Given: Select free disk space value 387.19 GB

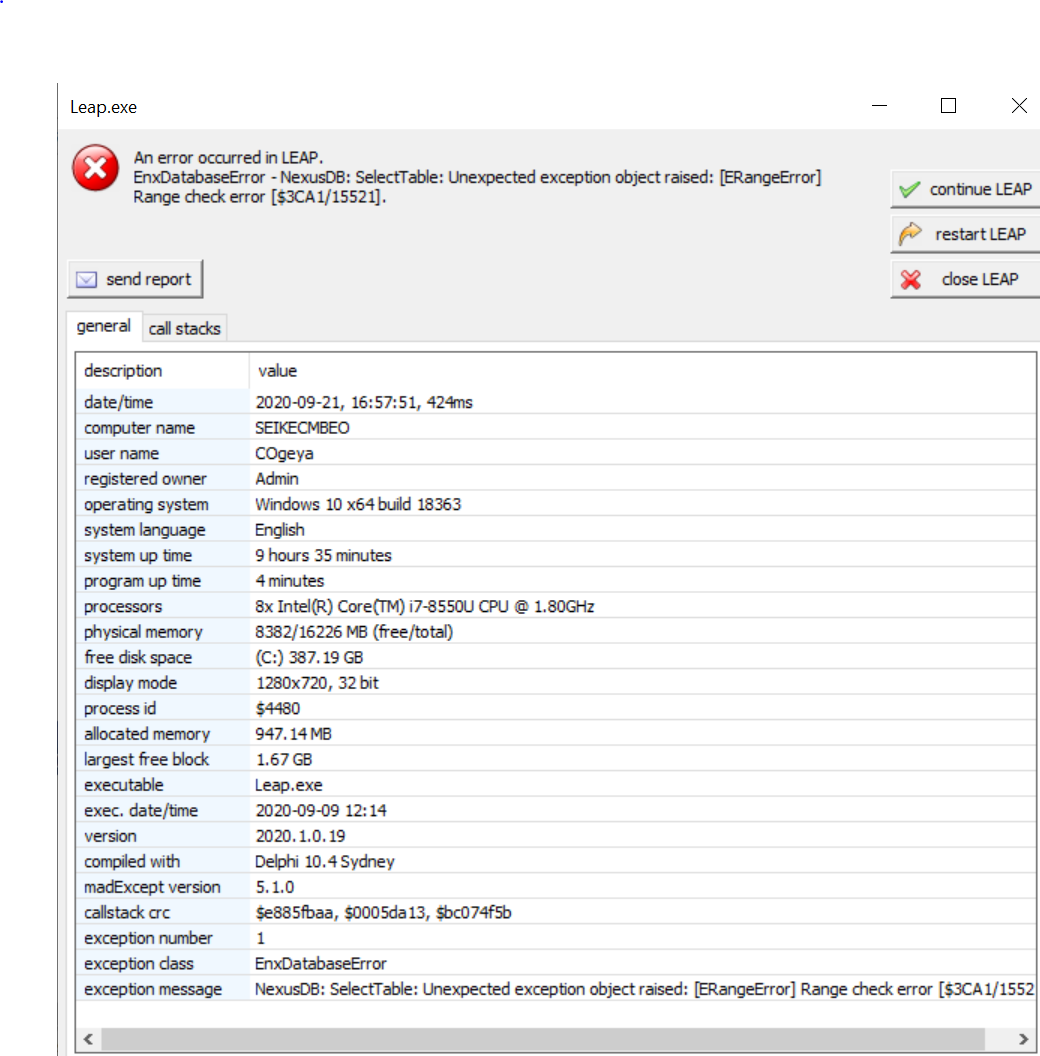Looking at the screenshot, I should pos(309,657).
